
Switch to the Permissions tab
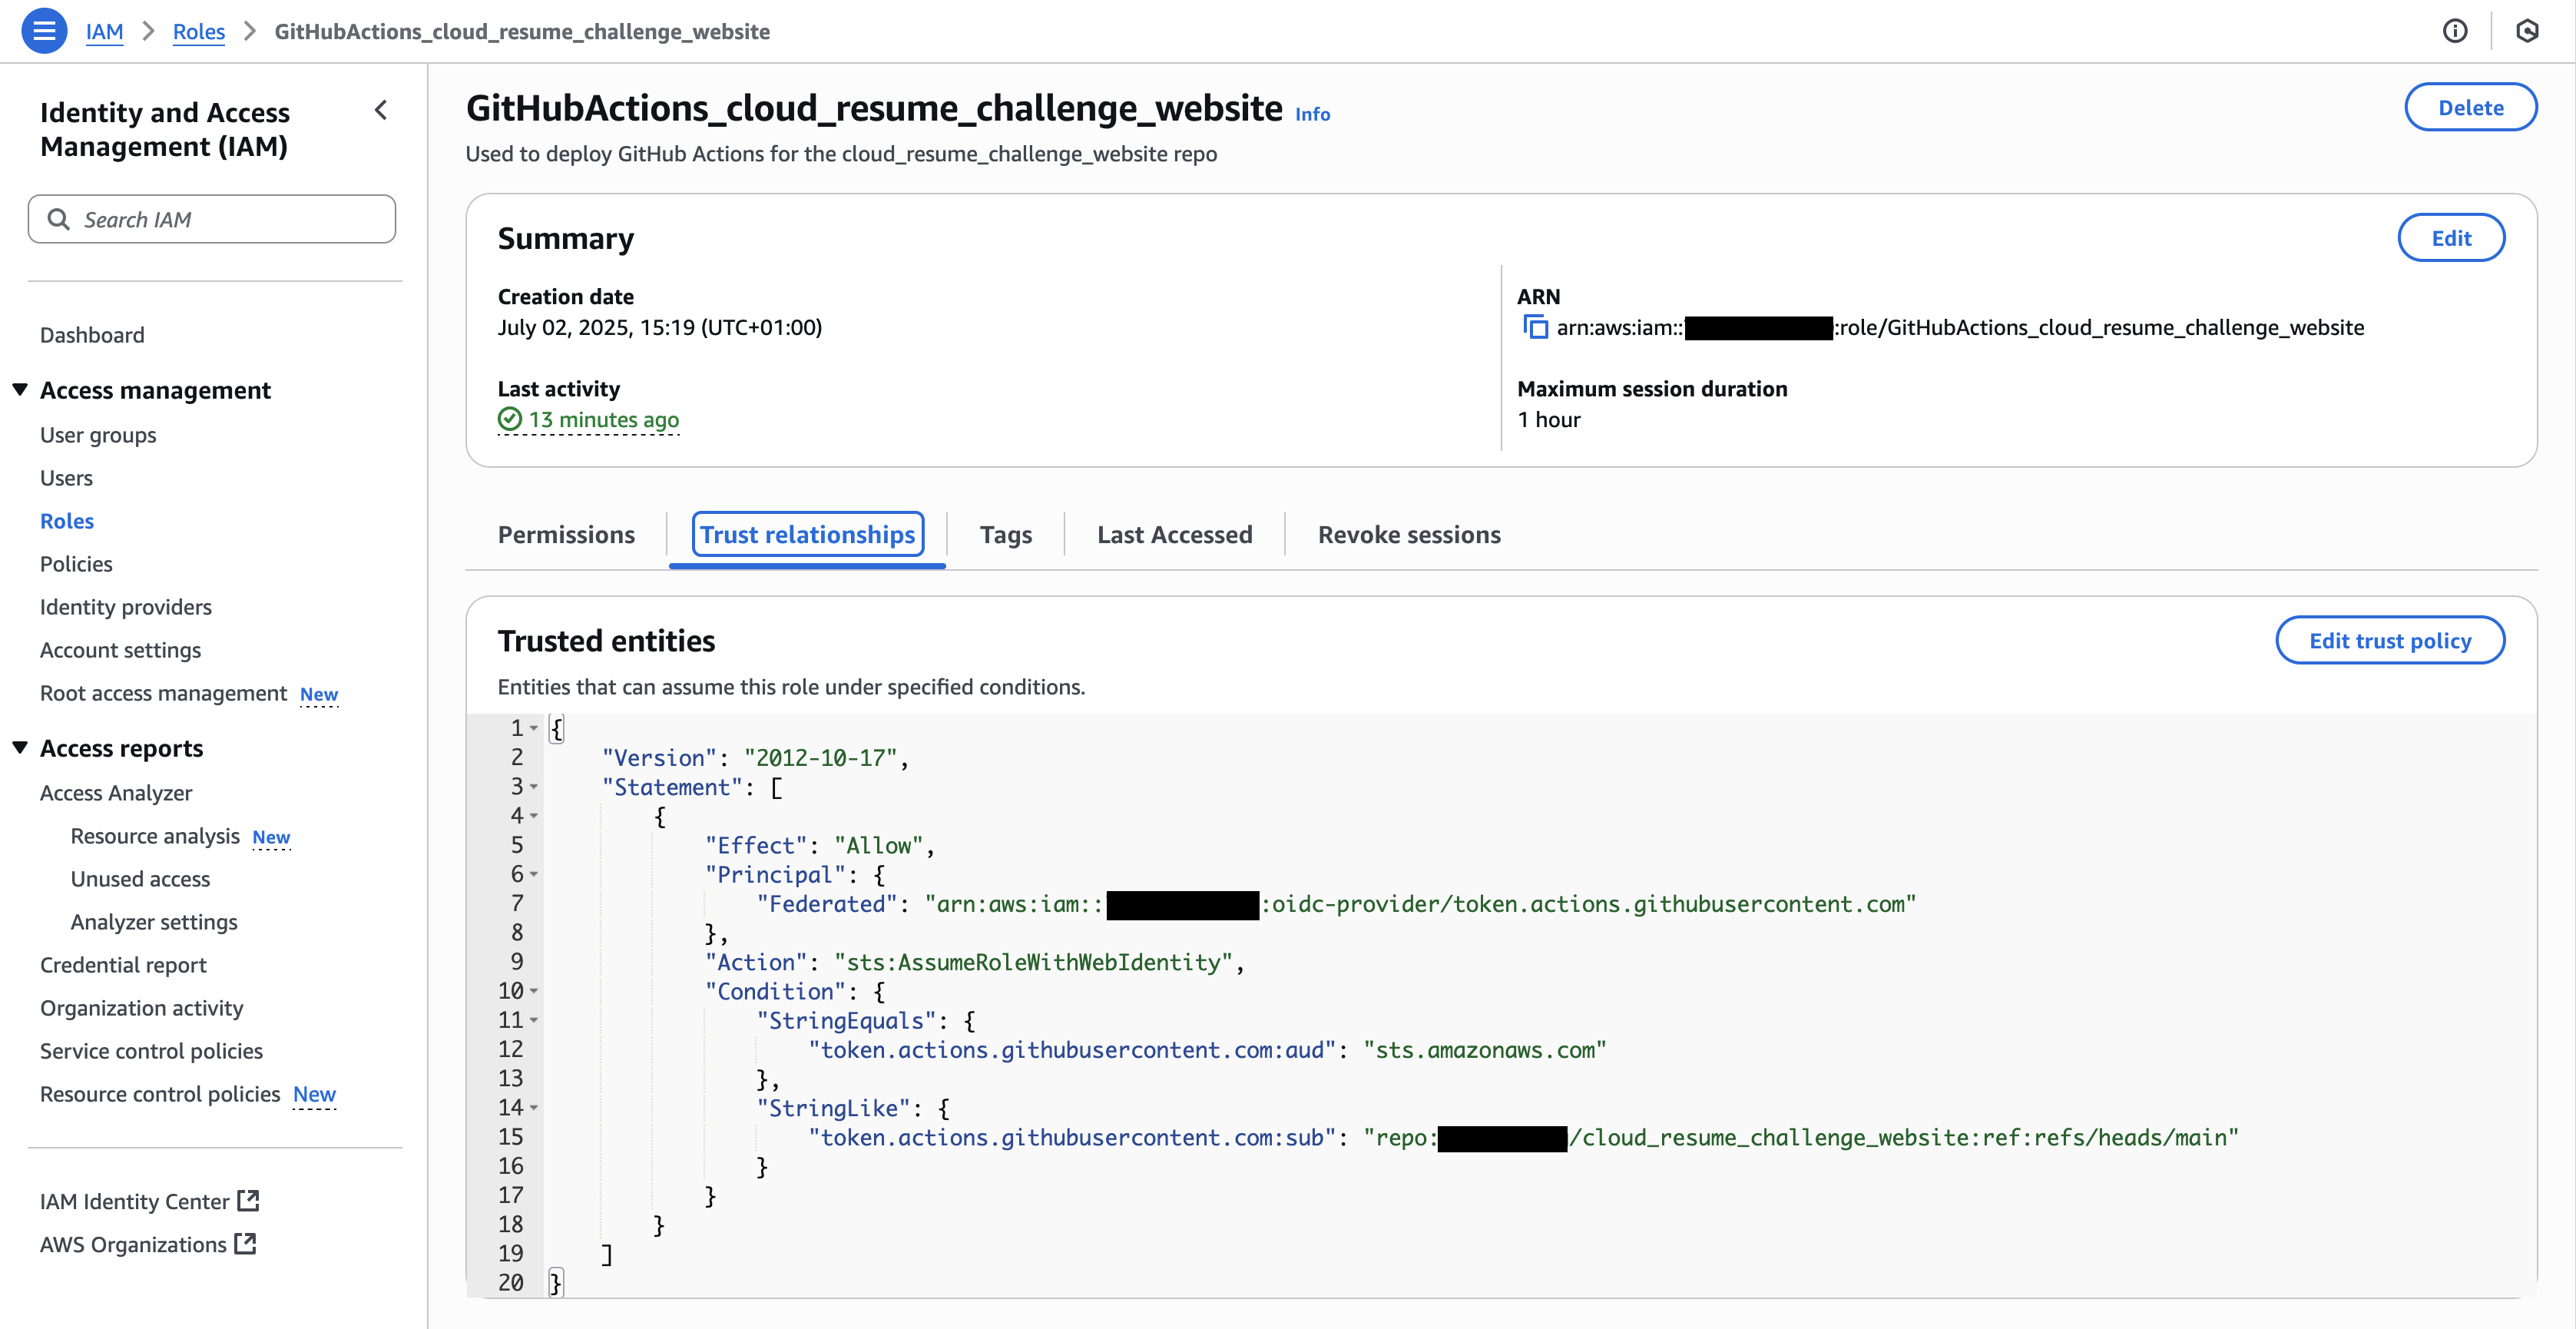coord(566,534)
